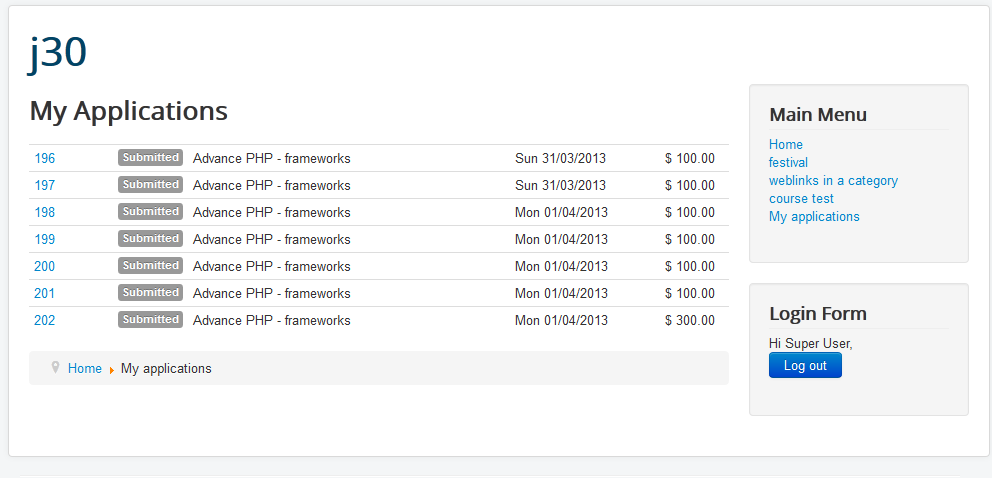Open festival from the Main Menu
Viewport: 992px width, 478px height.
788,162
